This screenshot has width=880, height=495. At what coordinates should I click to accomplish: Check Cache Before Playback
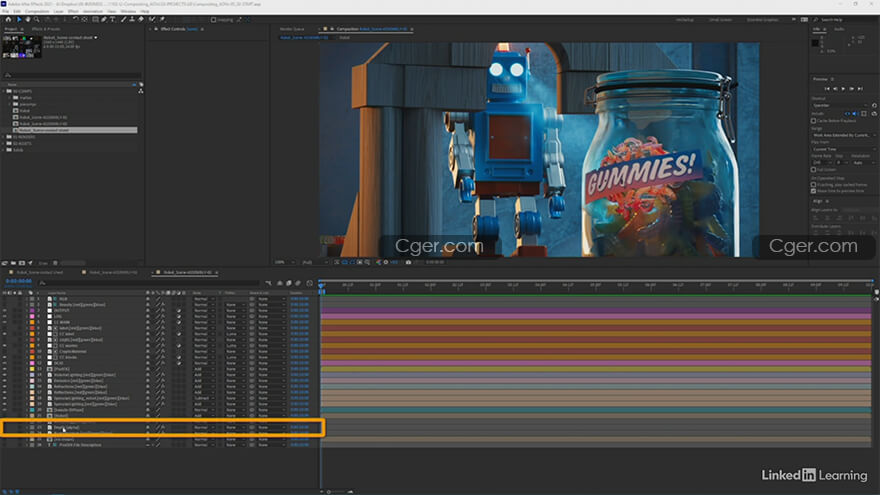(x=813, y=121)
